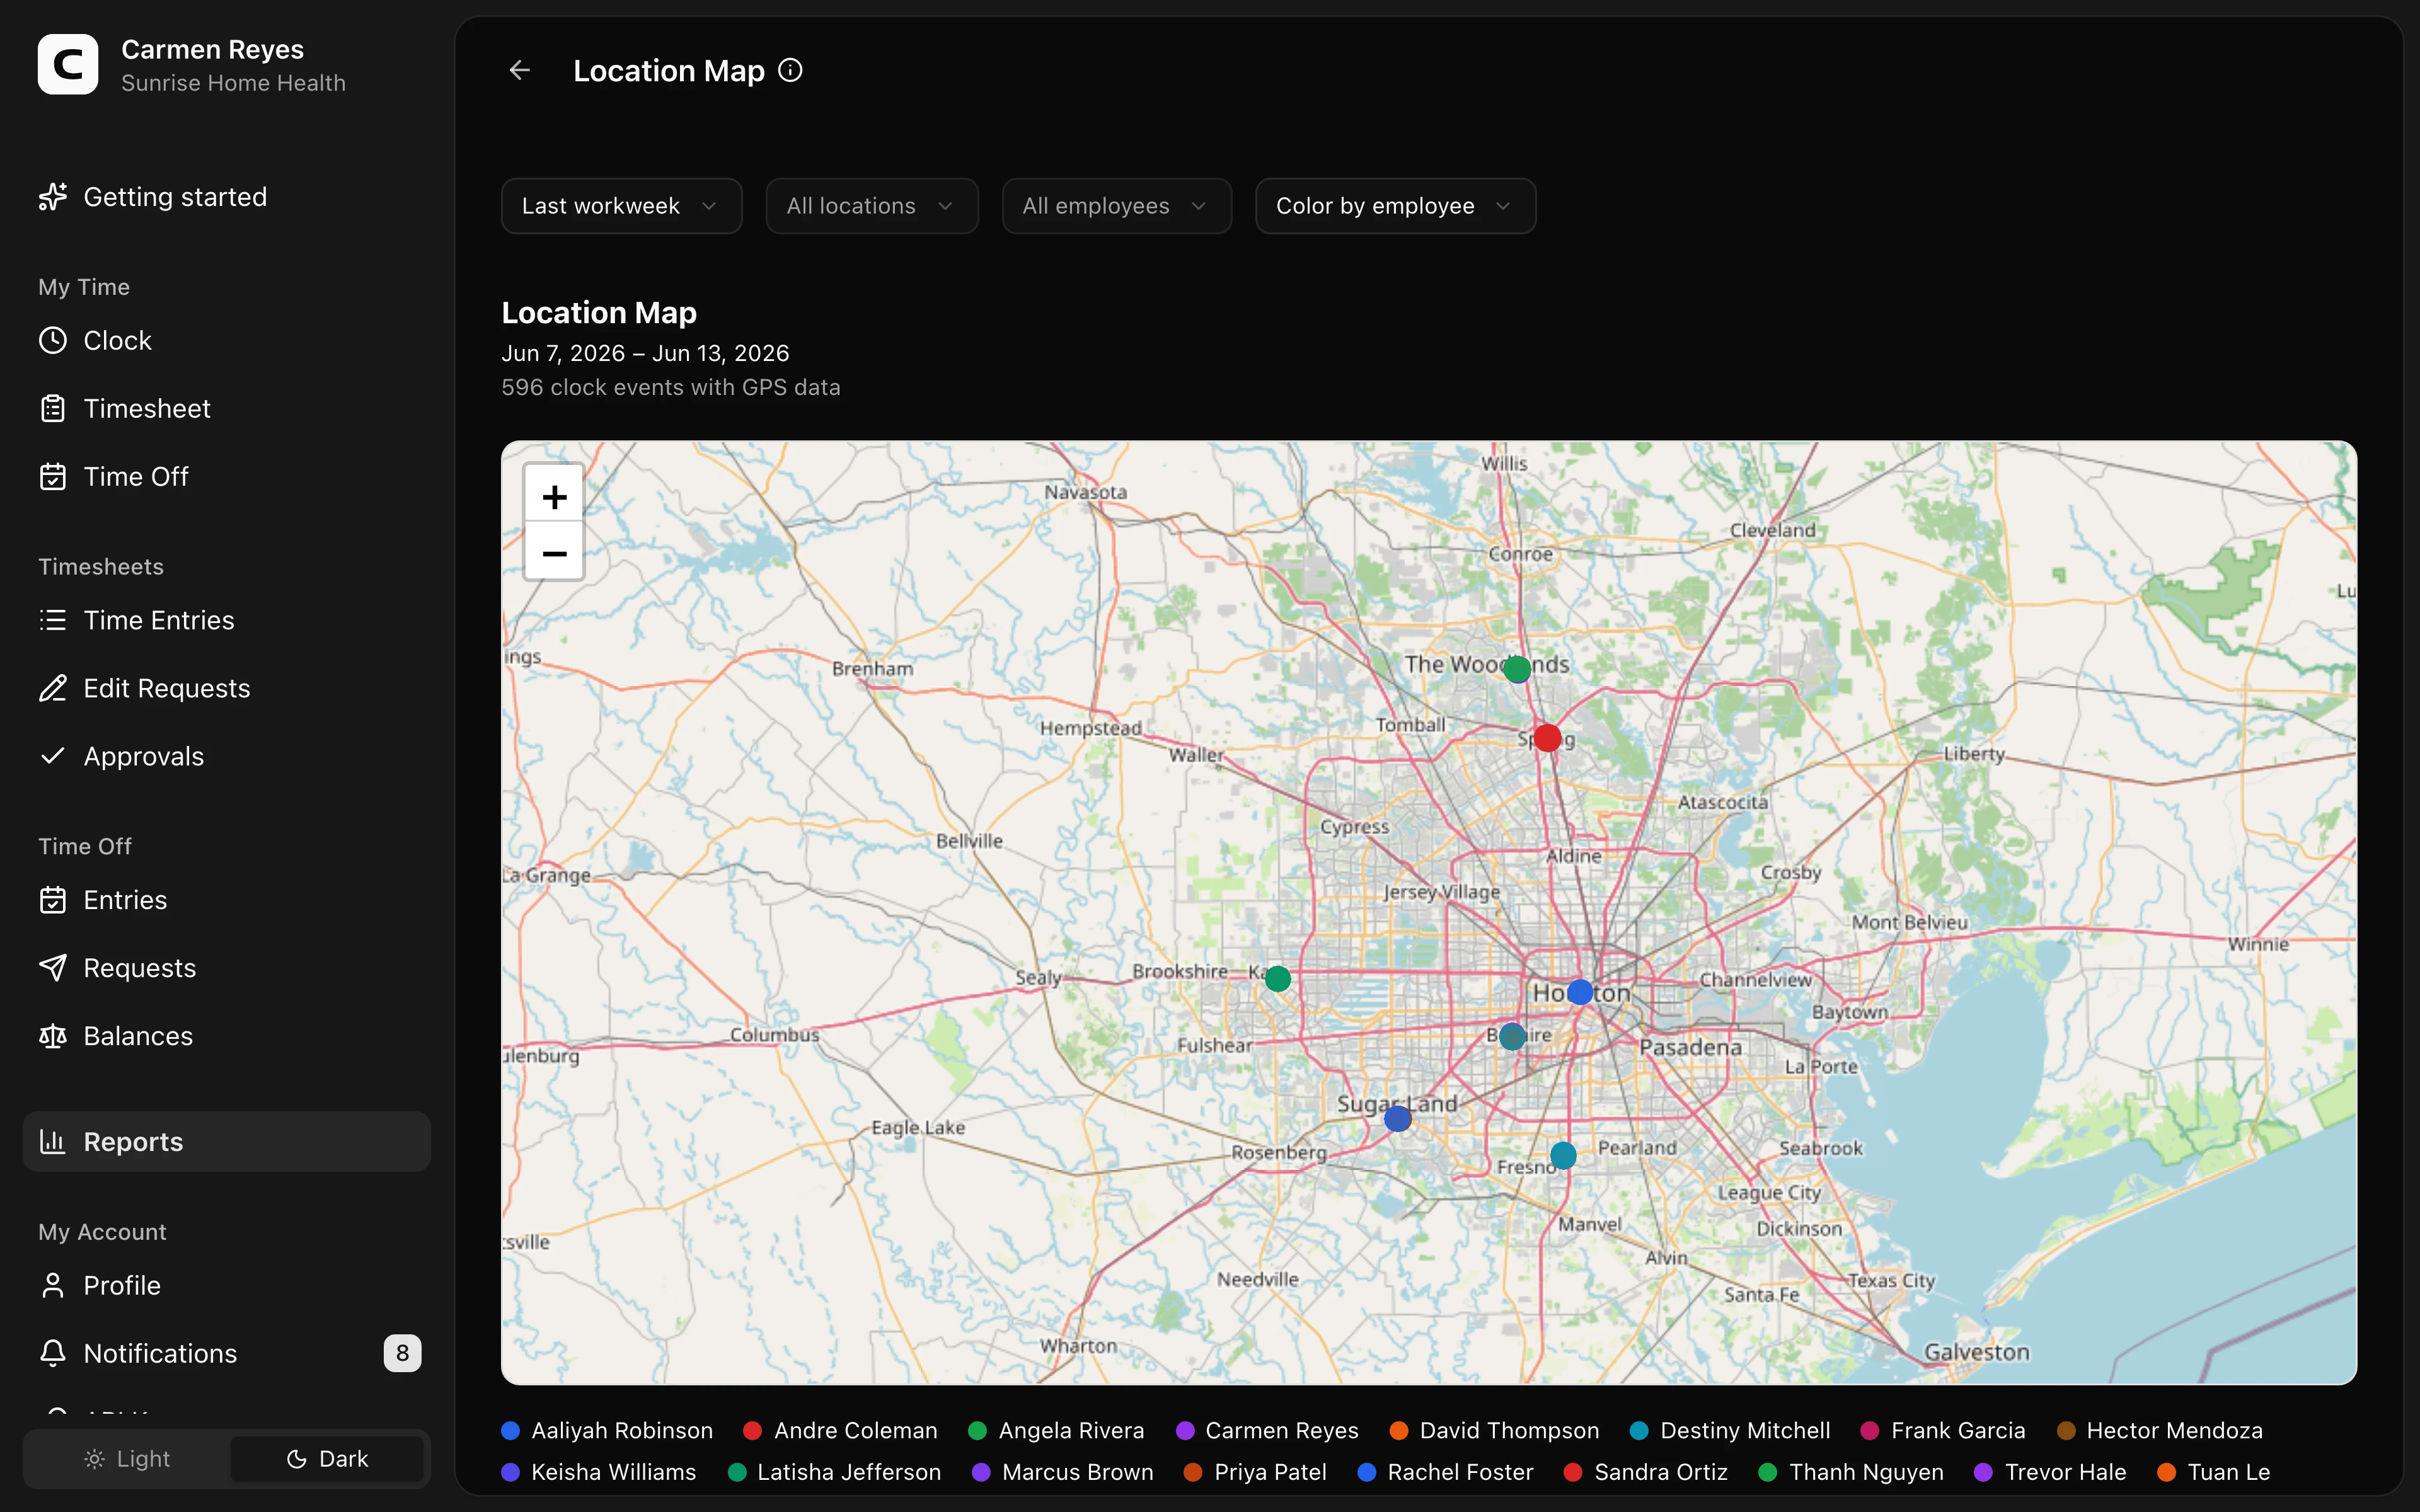Switch to Light theme

pyautogui.click(x=127, y=1459)
